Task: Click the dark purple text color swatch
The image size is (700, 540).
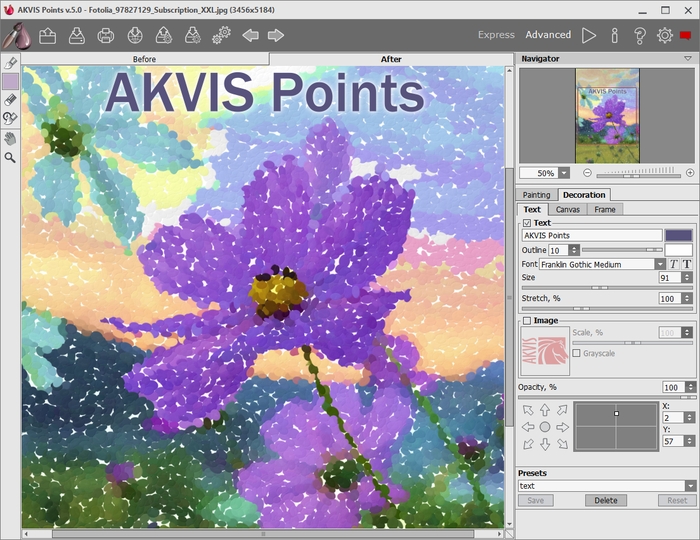Action: [x=679, y=235]
